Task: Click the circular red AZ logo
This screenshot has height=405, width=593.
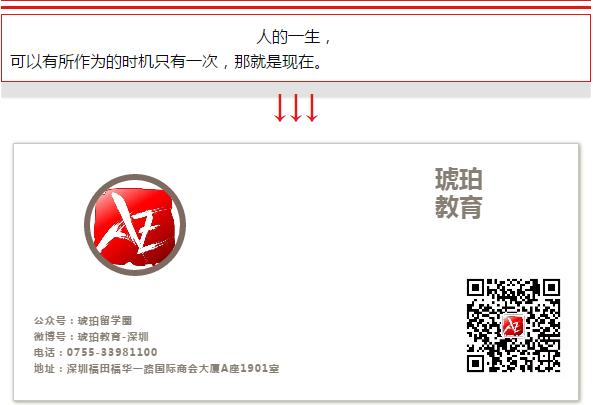Action: coord(135,225)
